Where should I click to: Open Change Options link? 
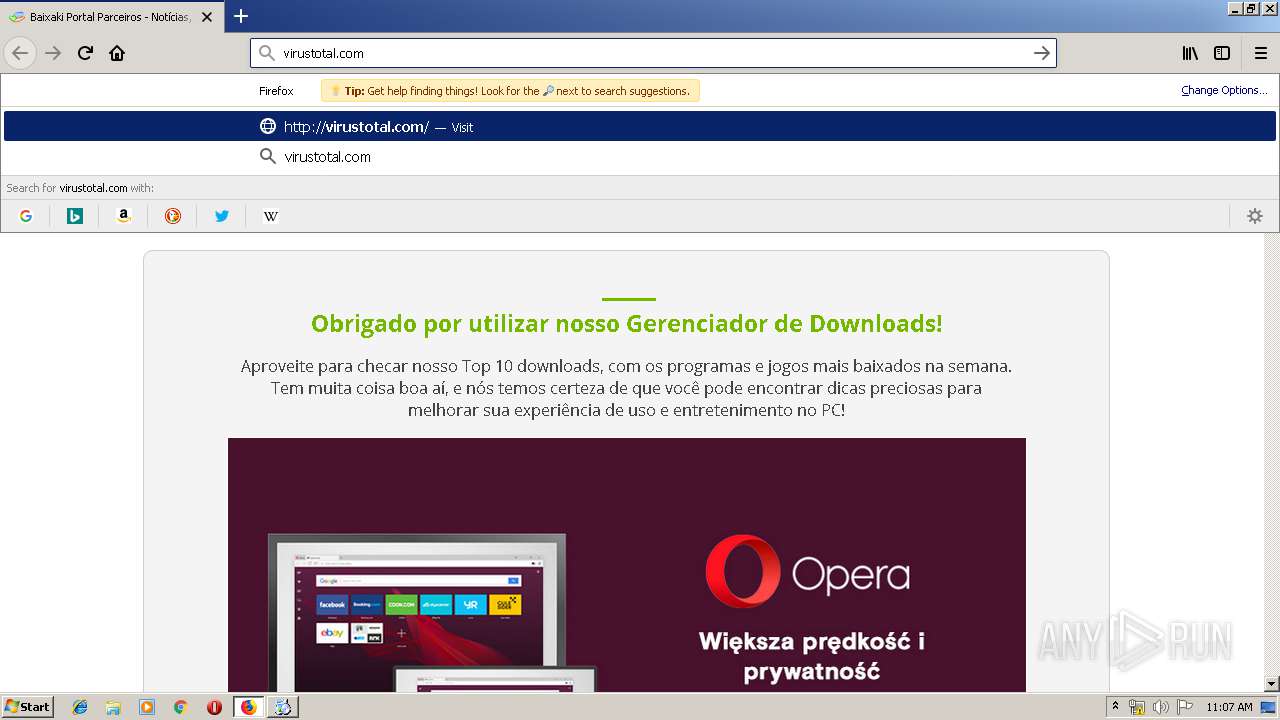pos(1224,90)
